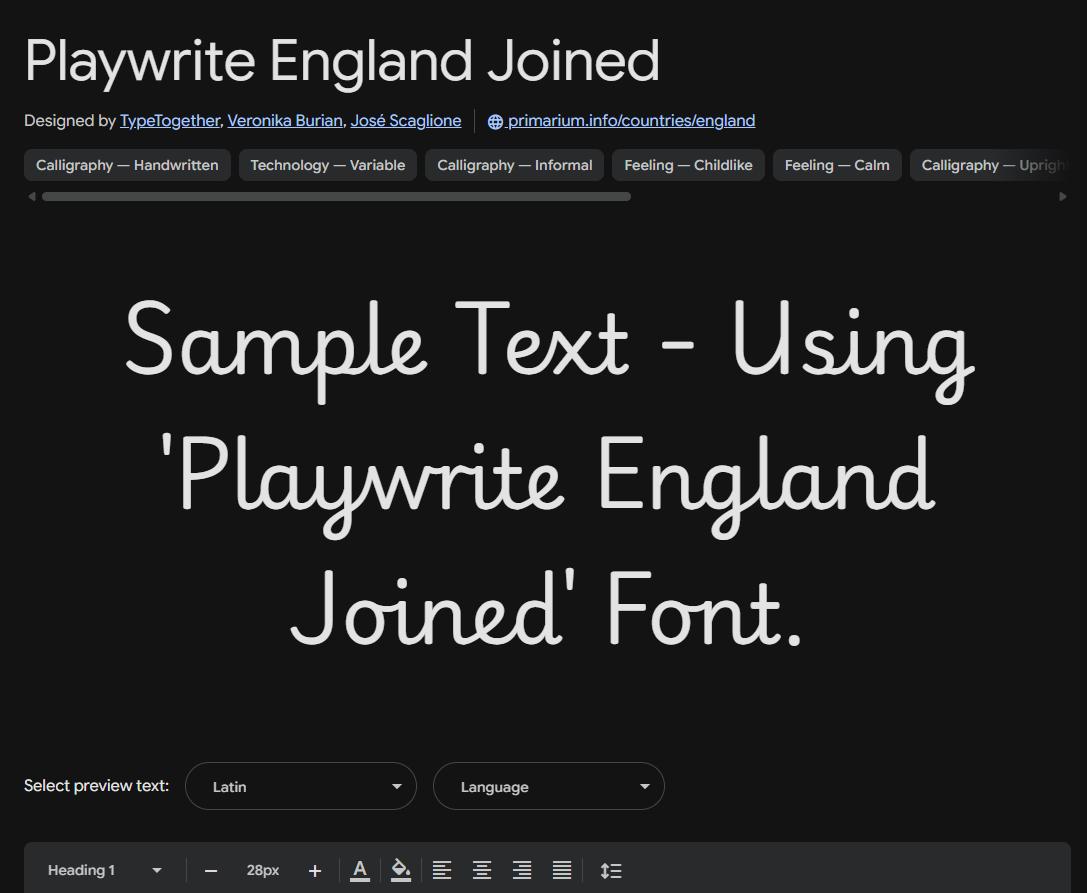Select Calligraphy — Handwritten tag
Viewport: 1087px width, 893px height.
pos(127,165)
